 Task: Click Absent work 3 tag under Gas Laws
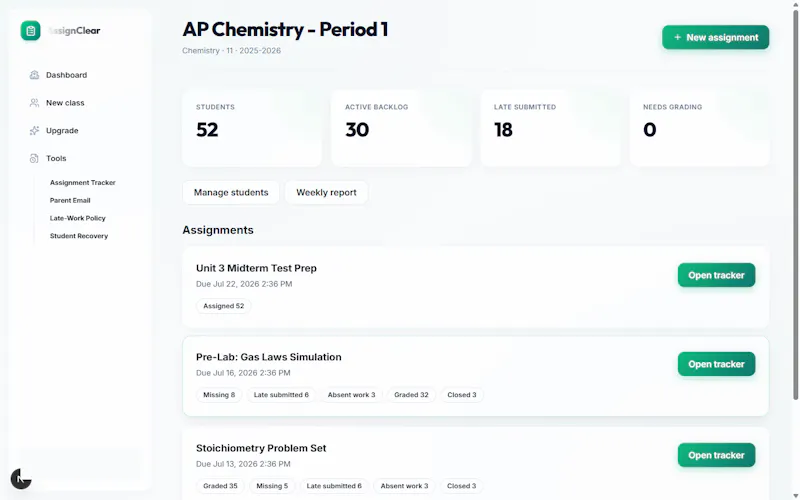(x=352, y=395)
